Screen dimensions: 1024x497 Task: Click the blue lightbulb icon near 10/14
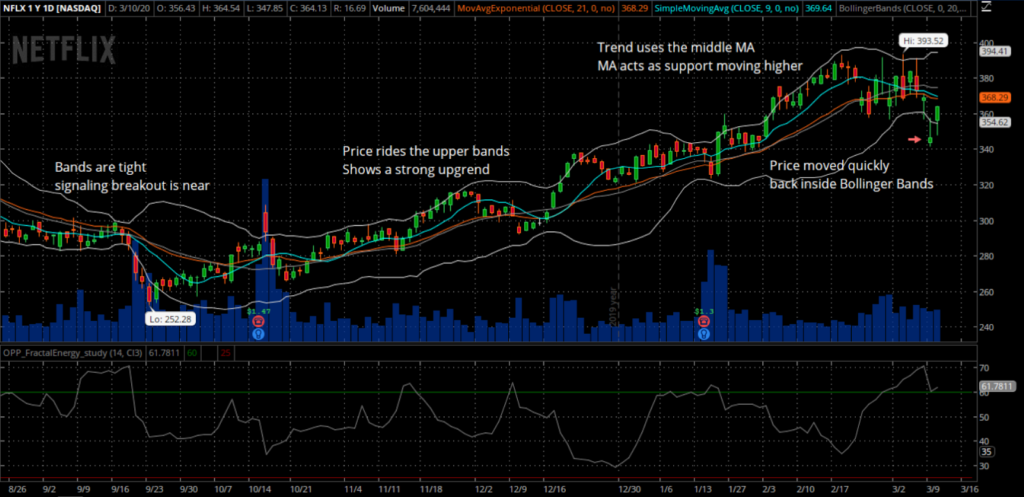[x=258, y=334]
